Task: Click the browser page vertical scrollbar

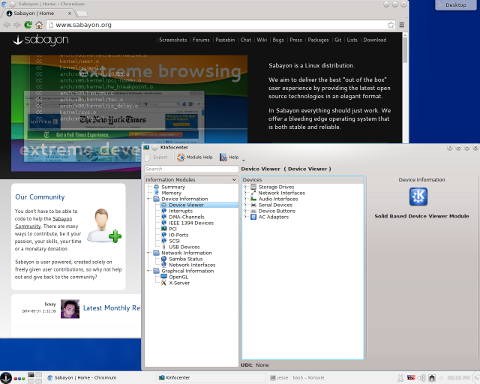Action: point(405,88)
